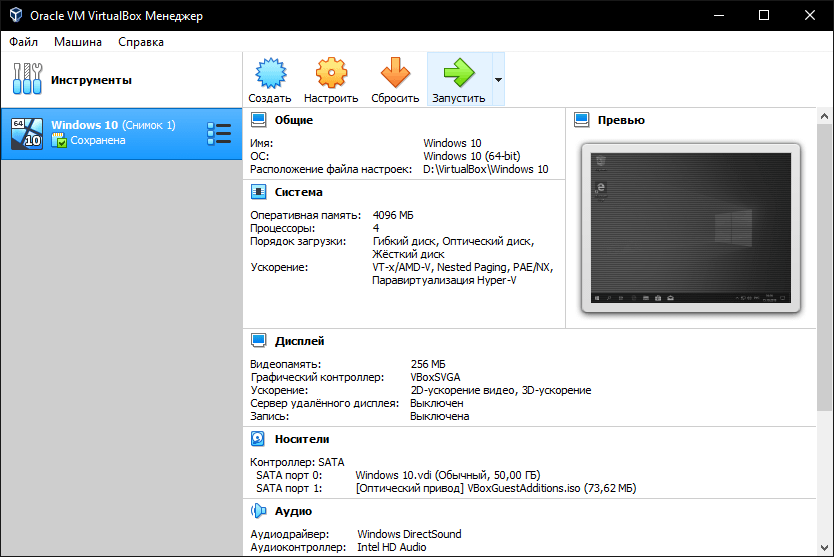The height and width of the screenshot is (557, 834).
Task: Open the Справка menu
Action: 141,42
